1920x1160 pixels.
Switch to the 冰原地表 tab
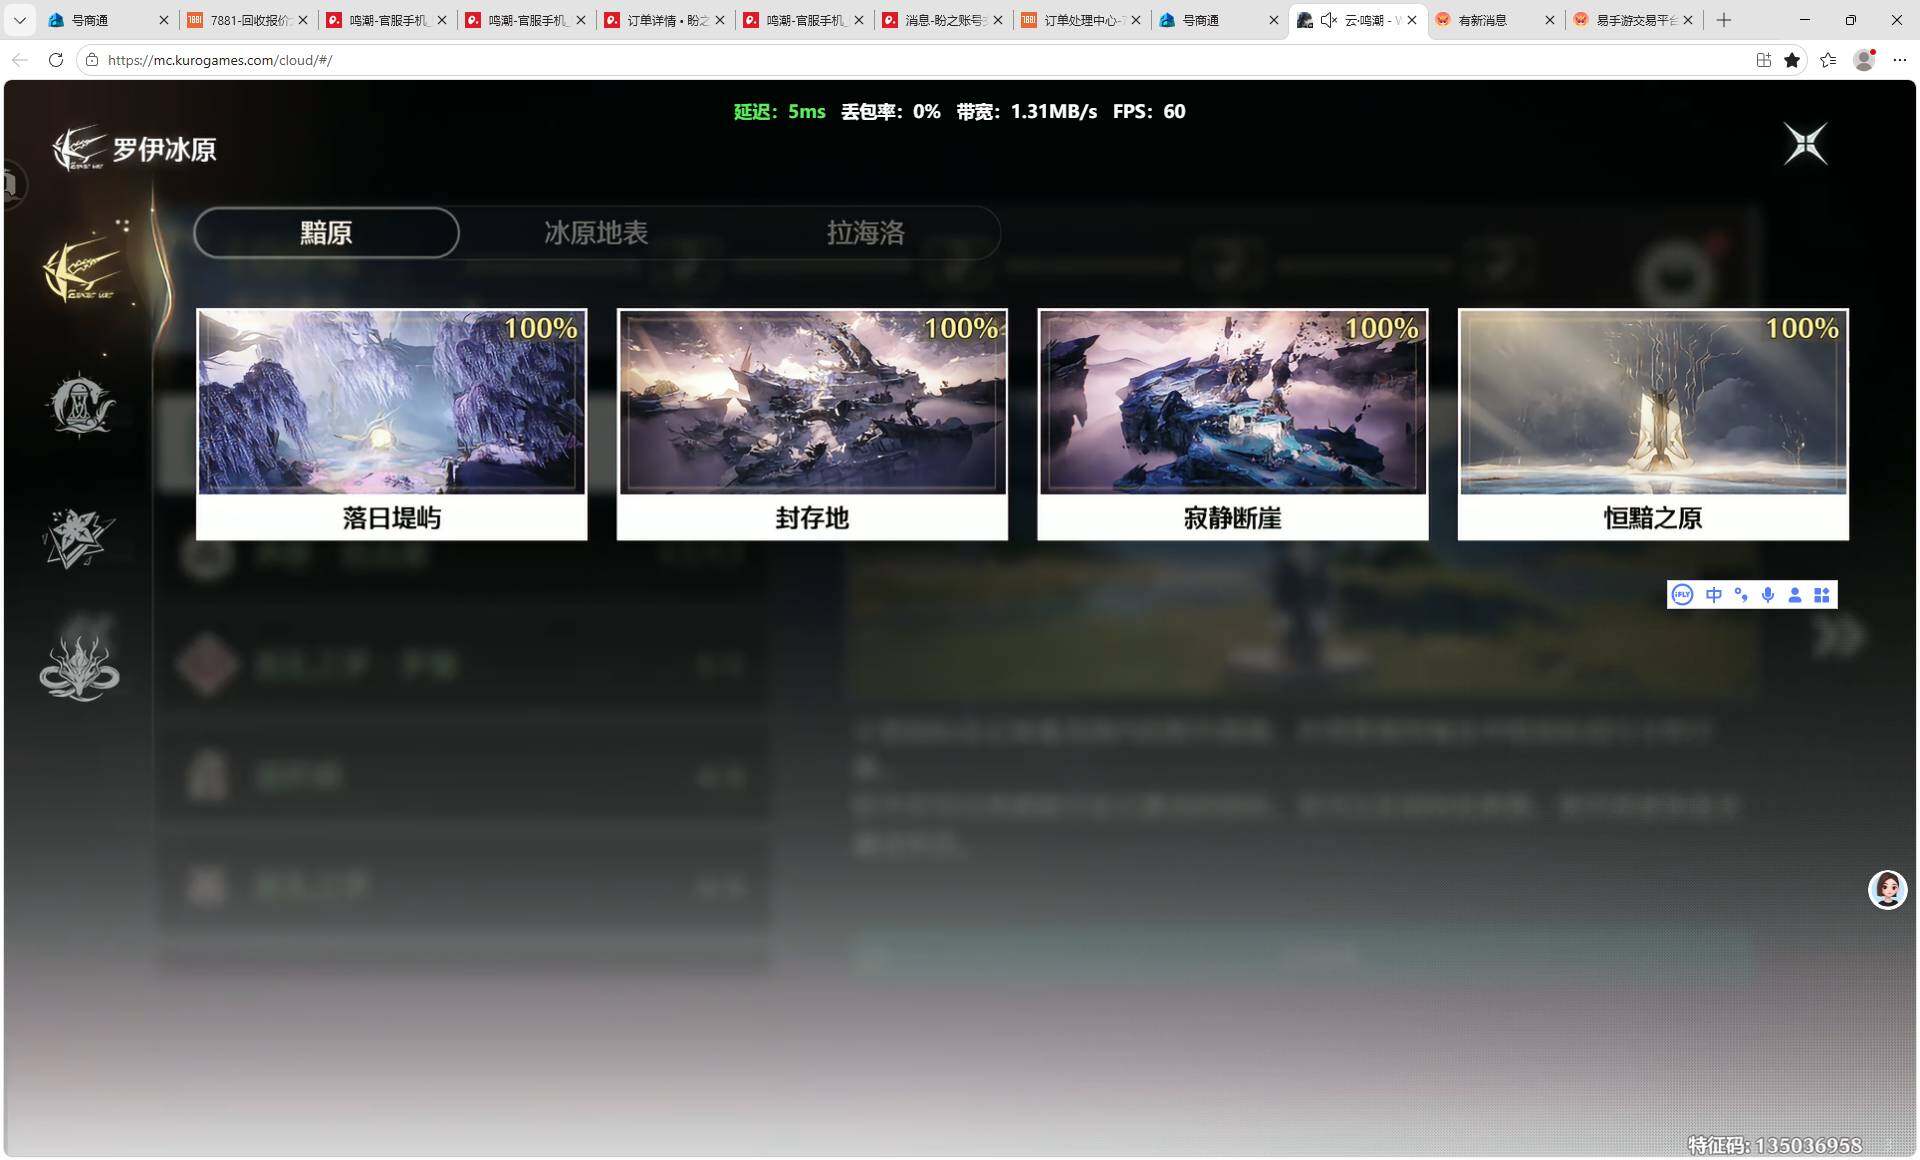pyautogui.click(x=596, y=233)
